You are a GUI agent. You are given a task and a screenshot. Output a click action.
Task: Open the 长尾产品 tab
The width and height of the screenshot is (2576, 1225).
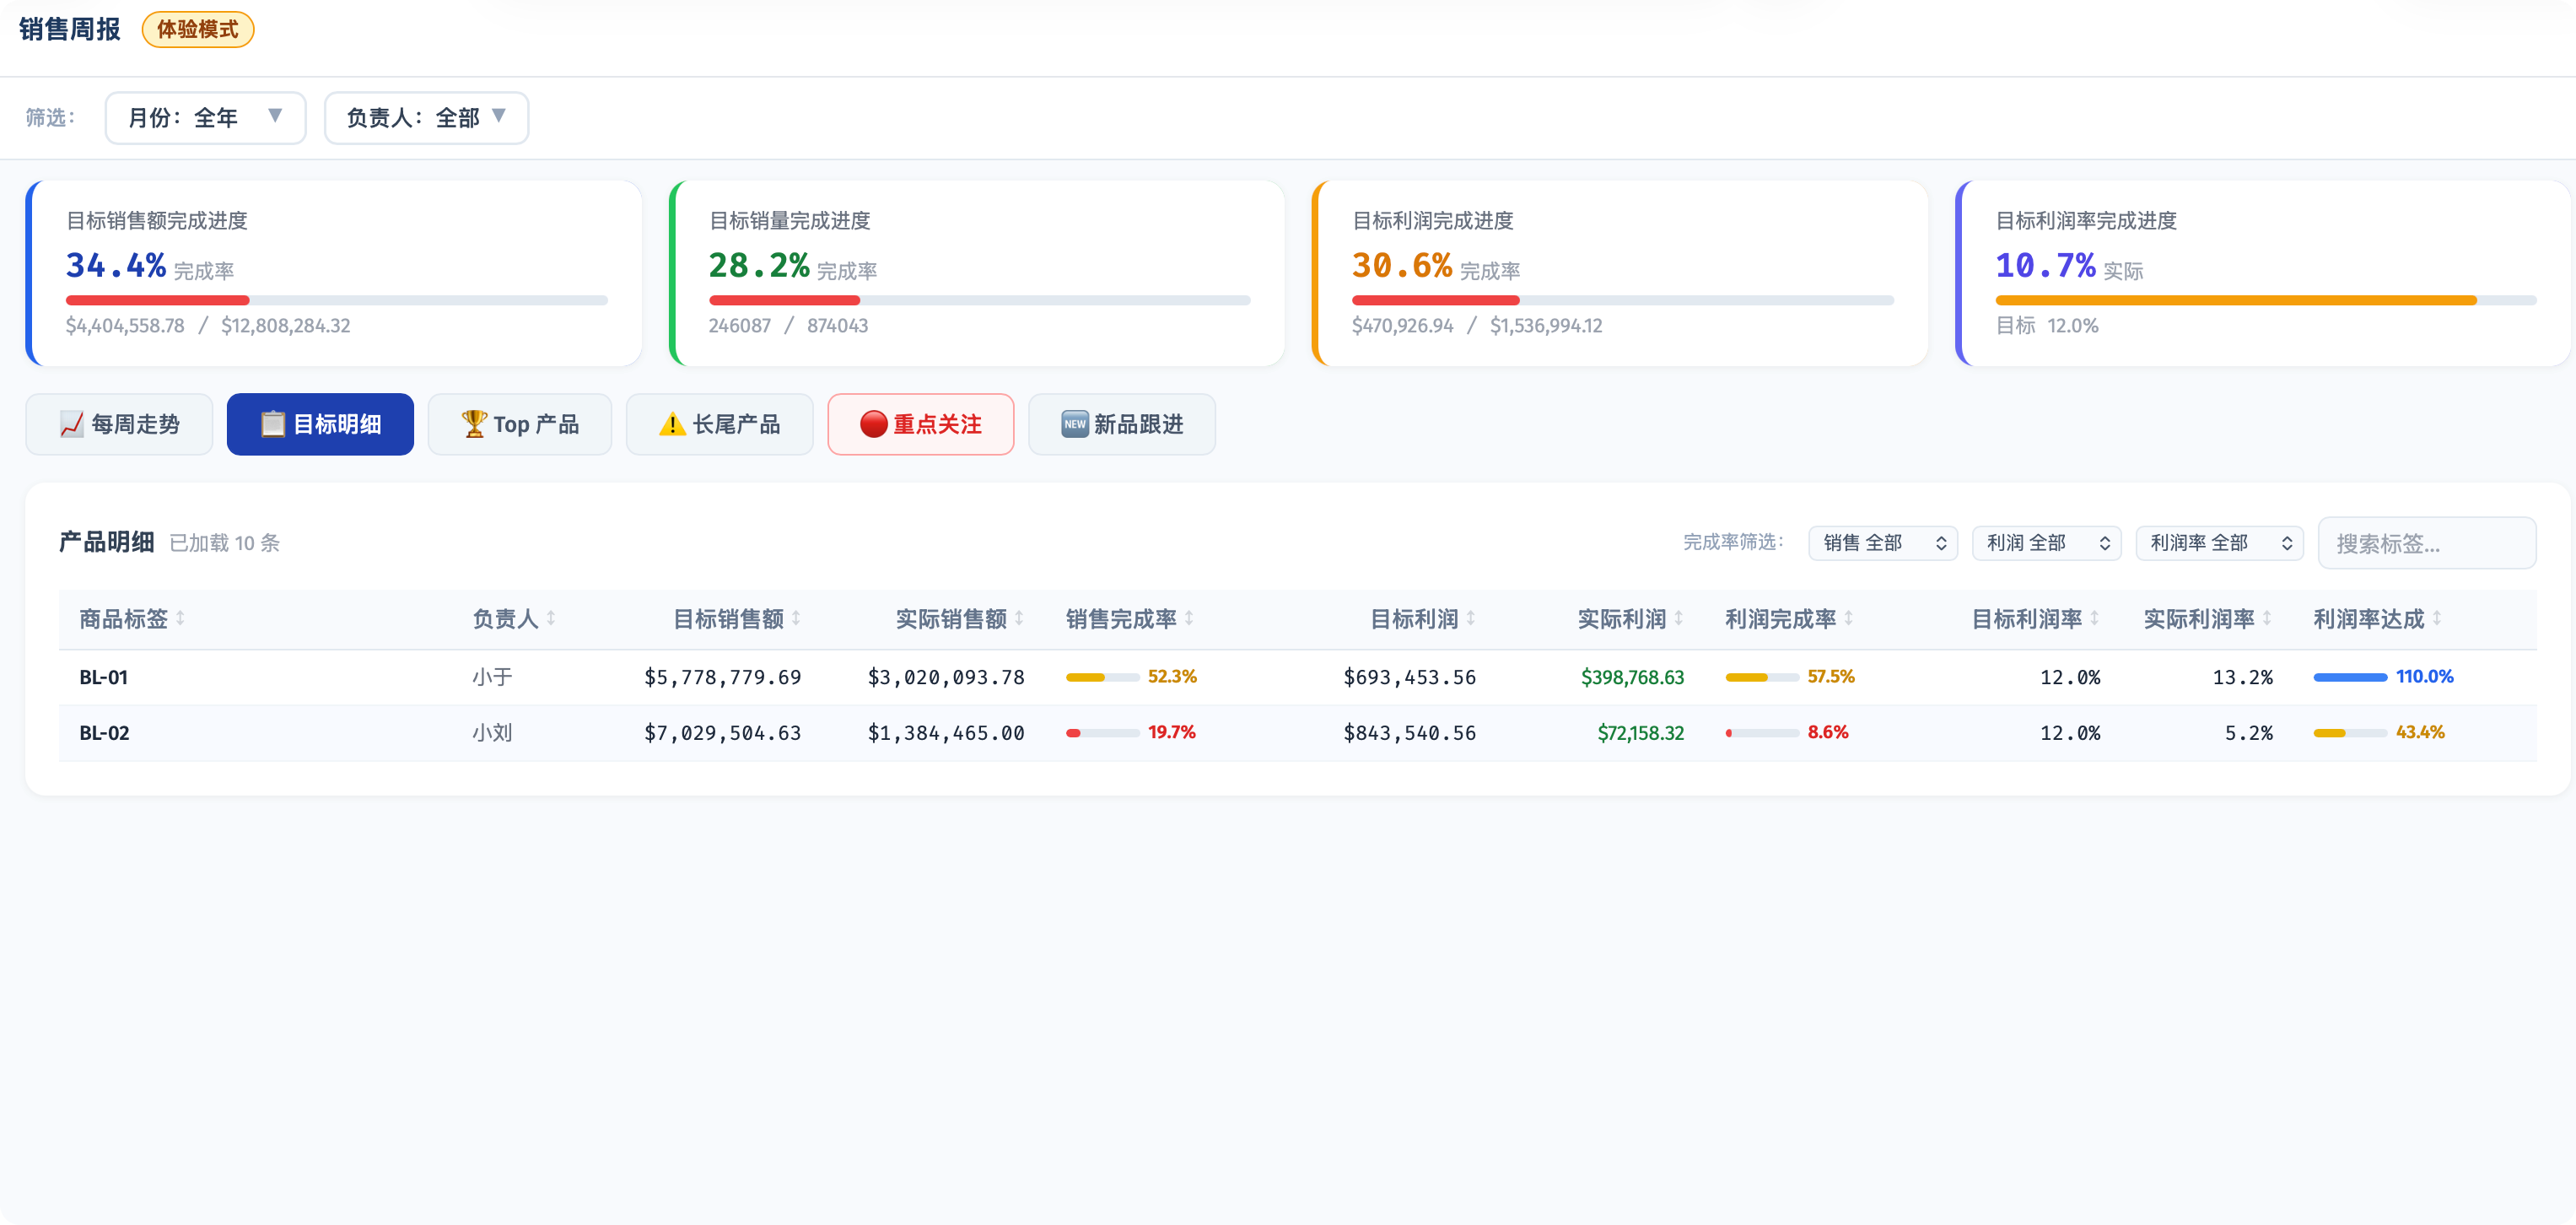[x=720, y=424]
